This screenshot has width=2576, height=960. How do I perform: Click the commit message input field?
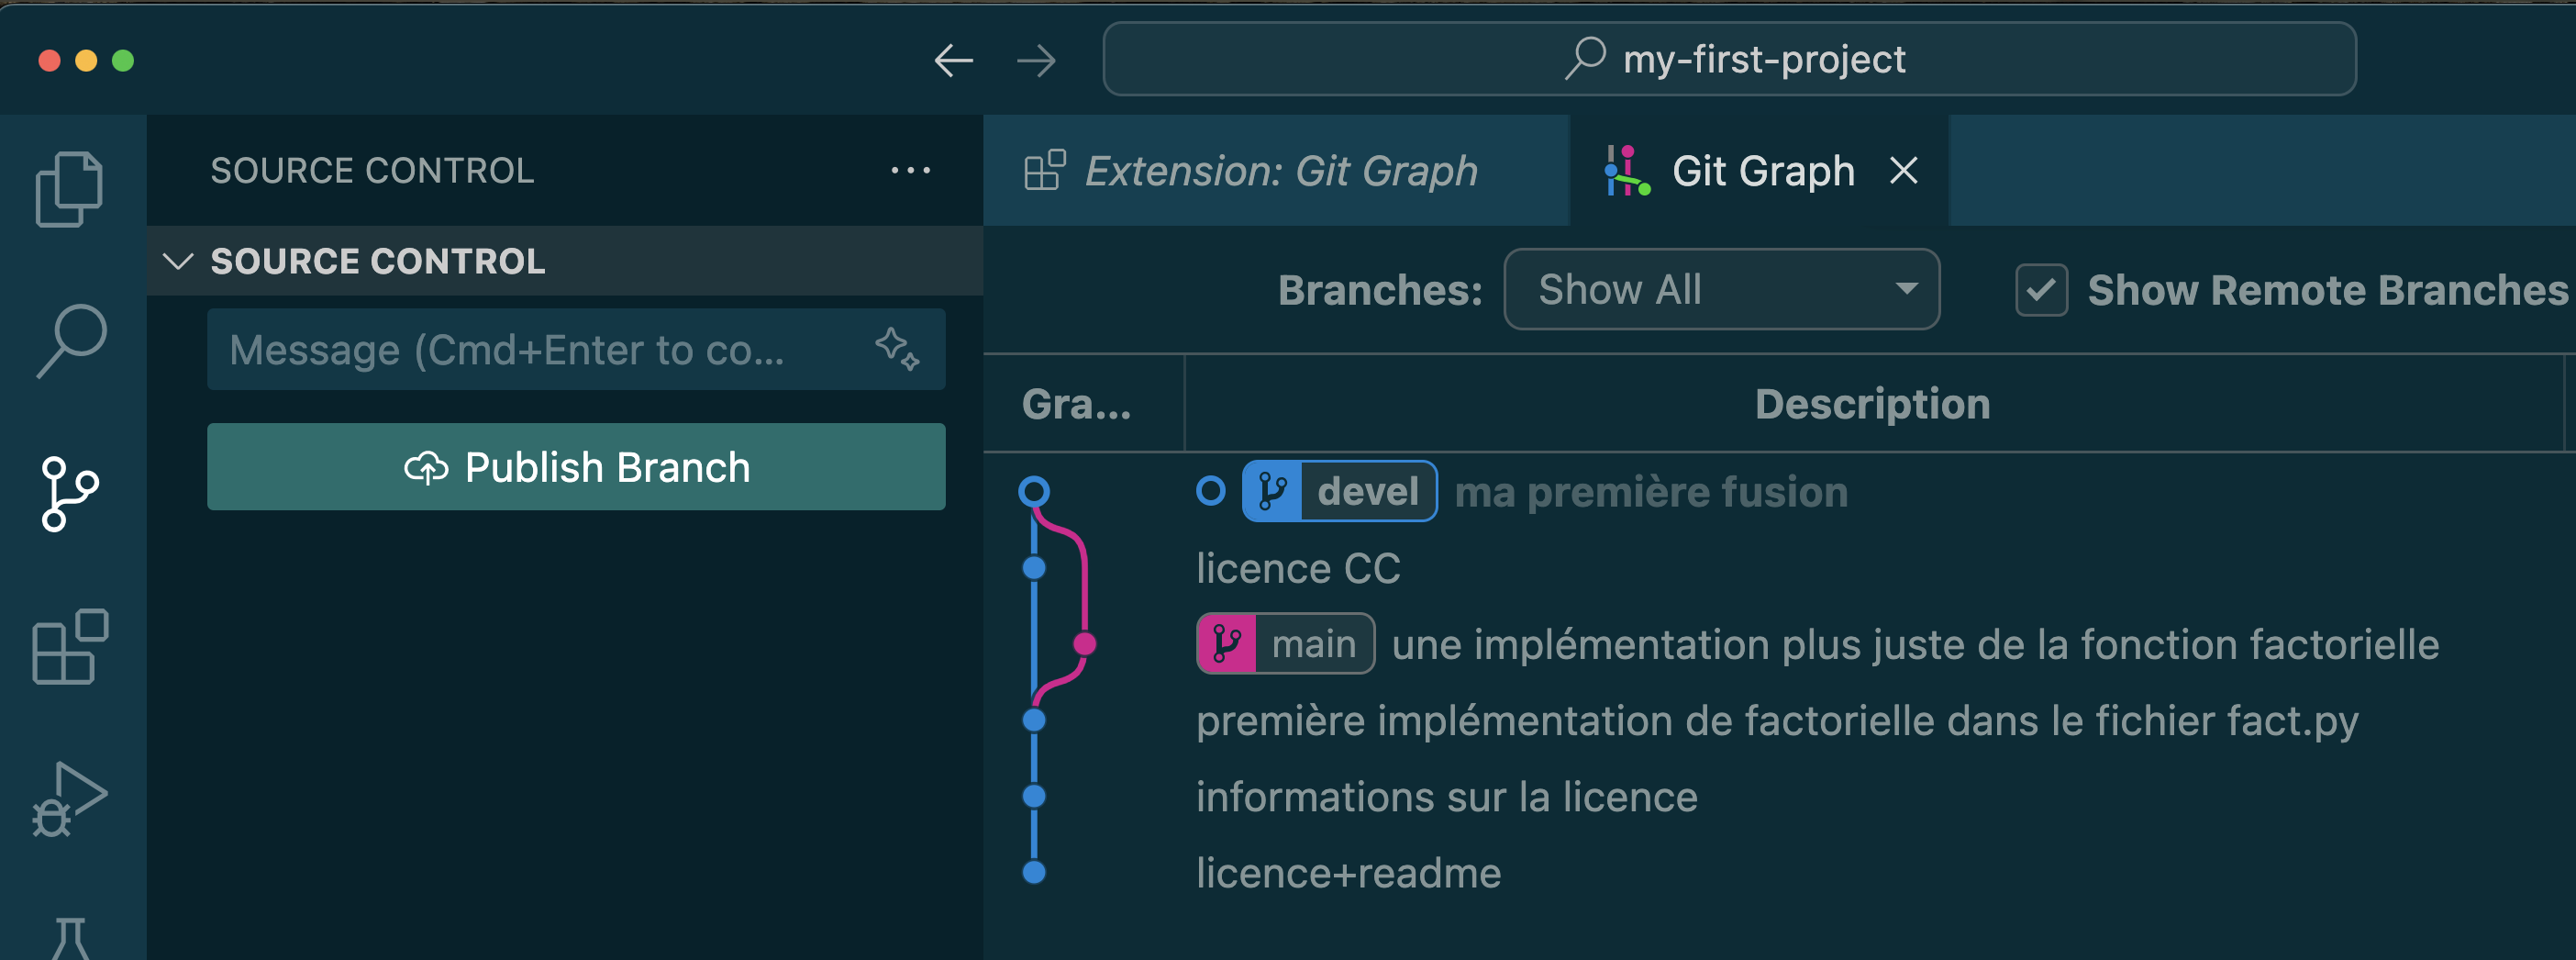click(x=540, y=350)
